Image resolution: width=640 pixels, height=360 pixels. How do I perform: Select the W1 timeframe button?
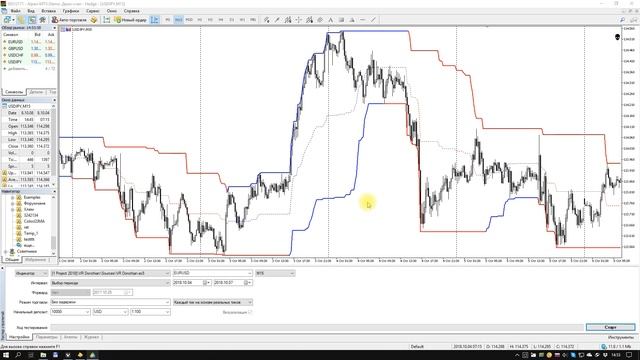point(242,20)
